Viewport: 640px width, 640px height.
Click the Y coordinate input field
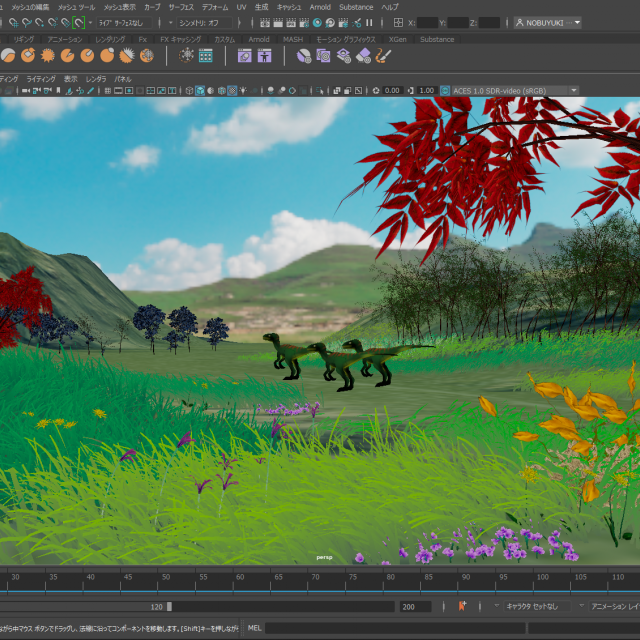pos(458,23)
